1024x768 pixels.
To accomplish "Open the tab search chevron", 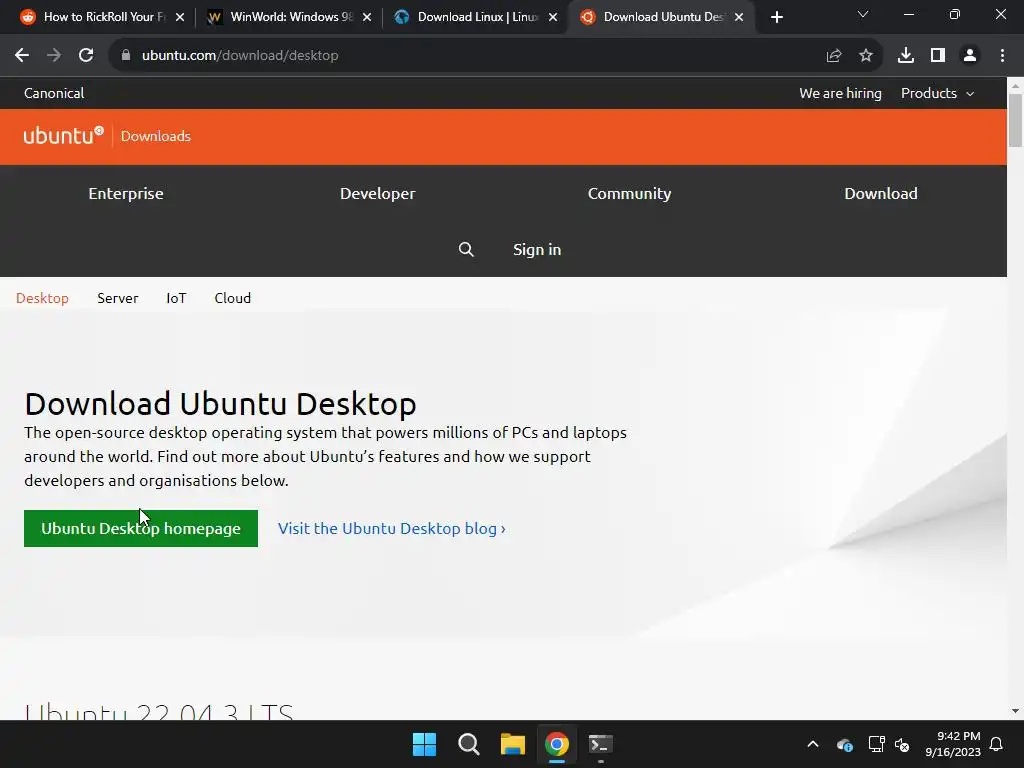I will click(863, 14).
